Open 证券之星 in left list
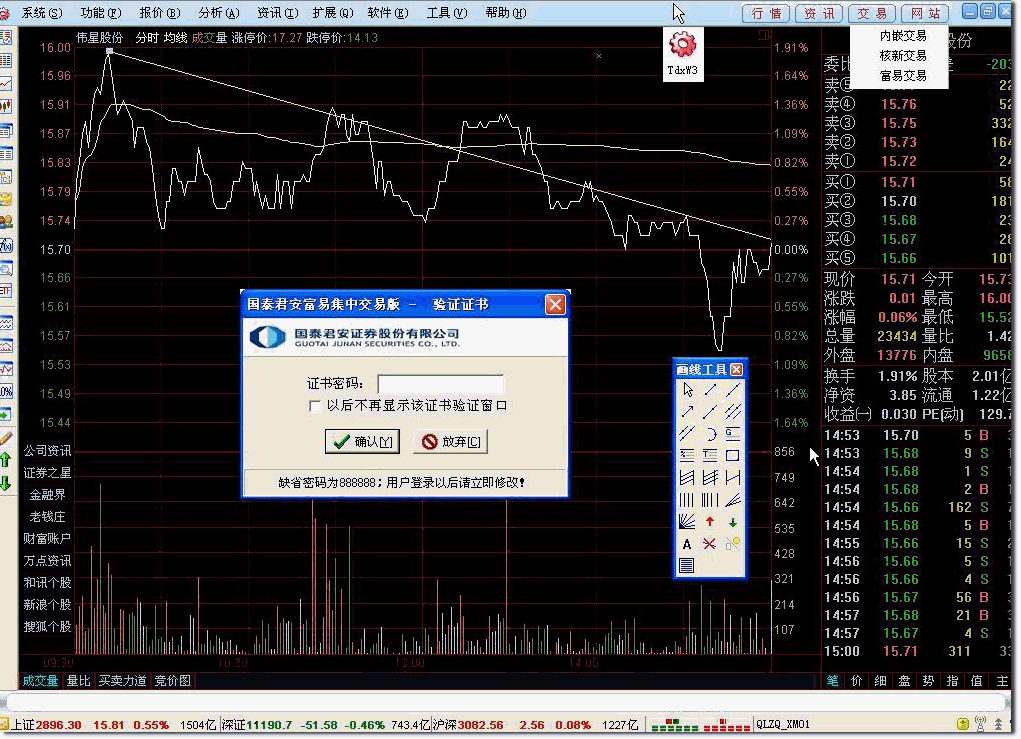This screenshot has height=739, width=1021. tap(47, 473)
